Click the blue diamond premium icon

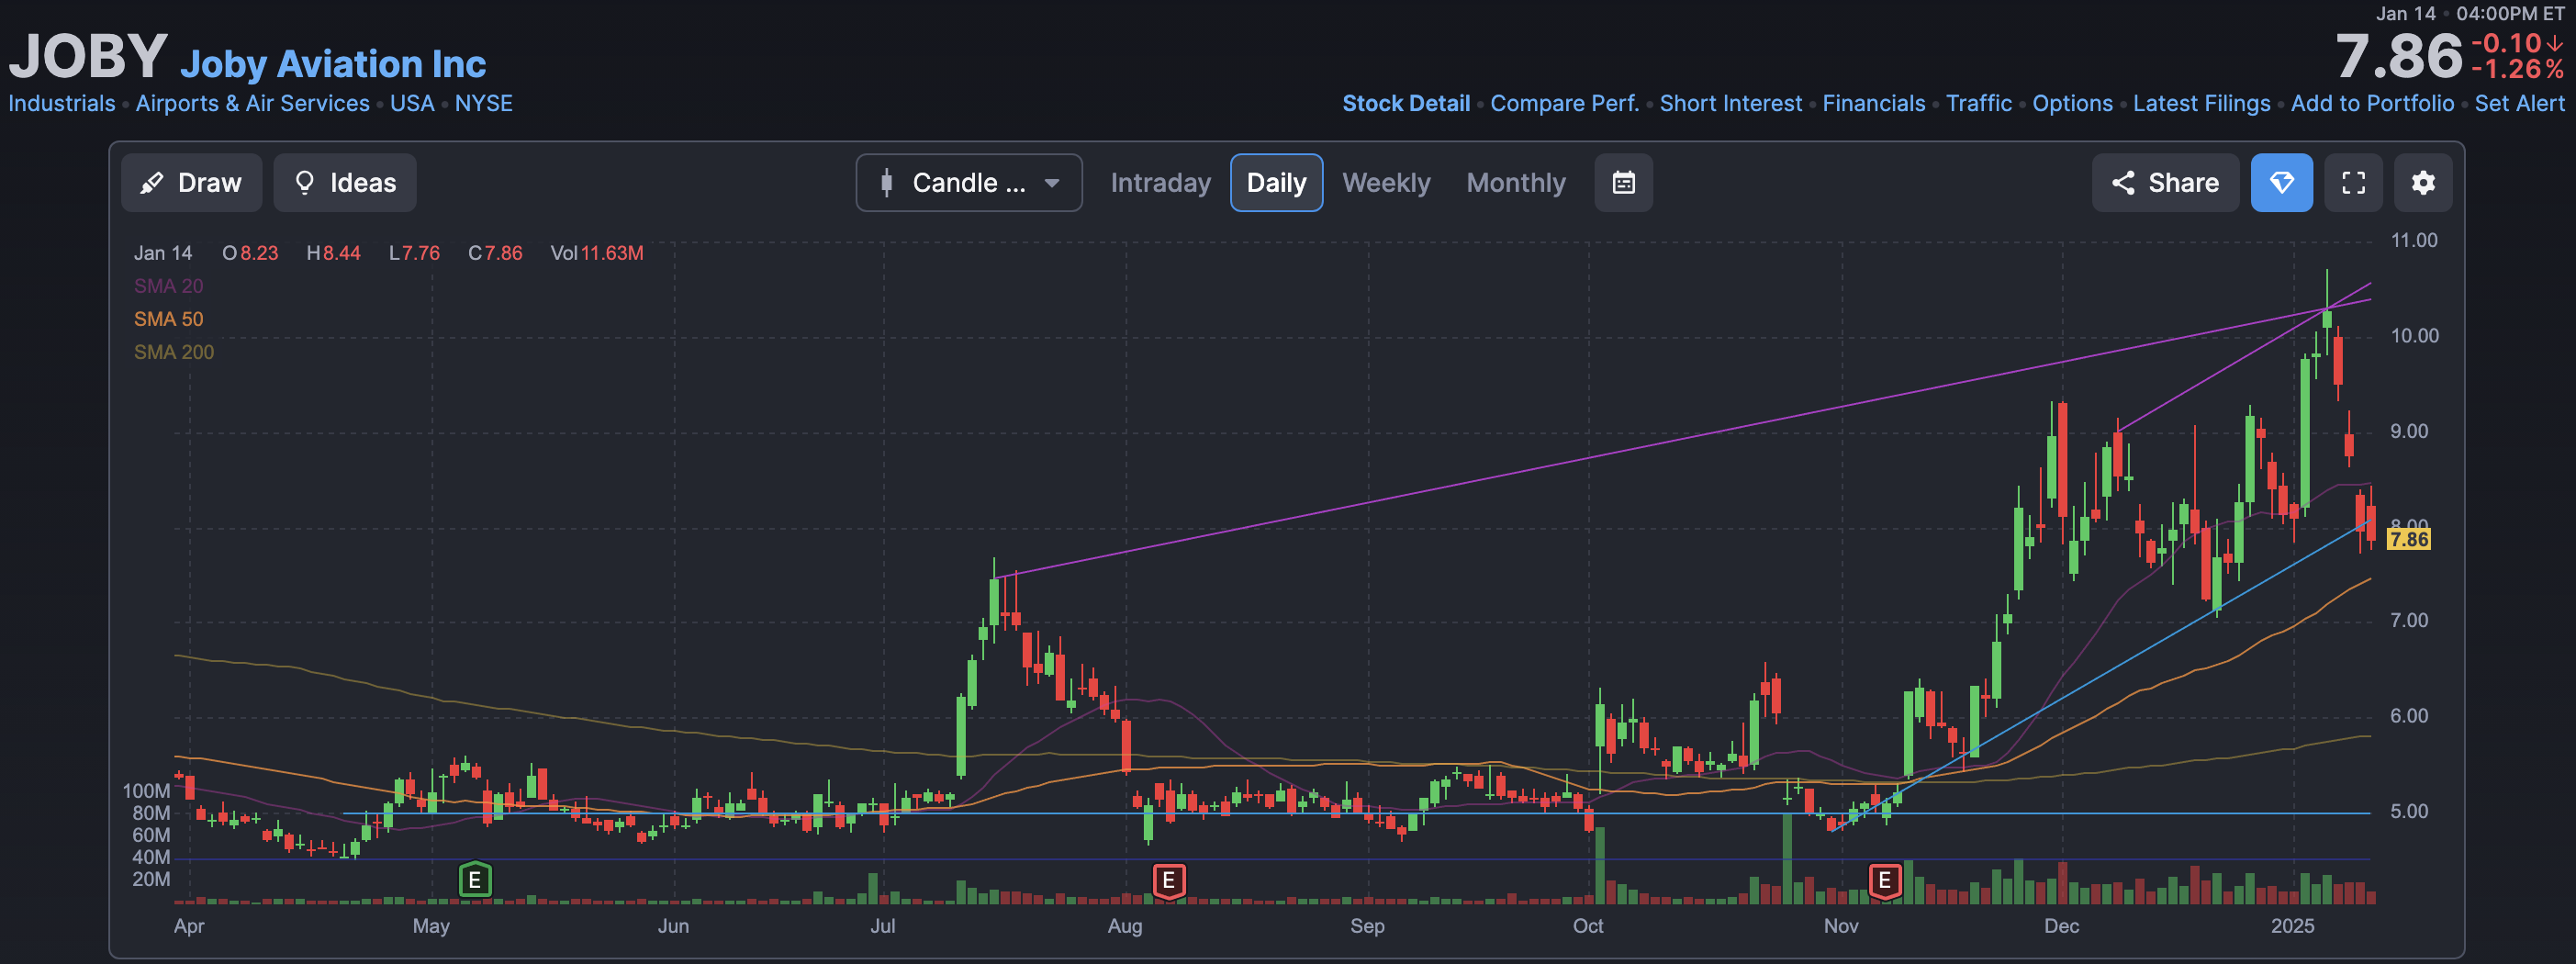click(2281, 183)
